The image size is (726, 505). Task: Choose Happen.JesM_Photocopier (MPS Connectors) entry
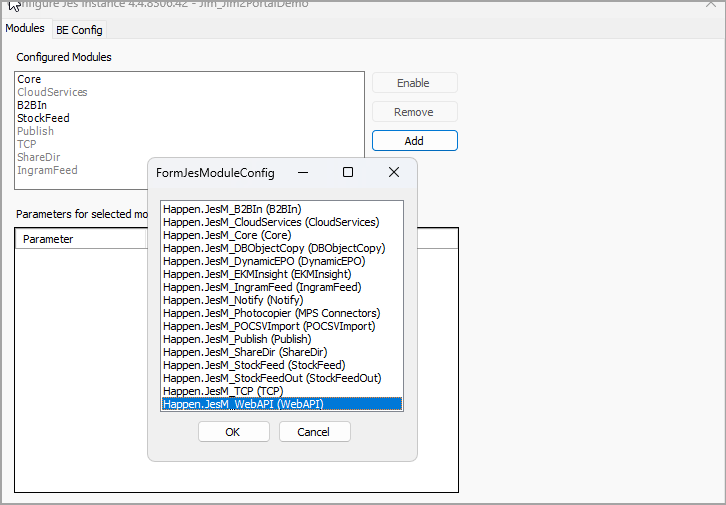282,313
